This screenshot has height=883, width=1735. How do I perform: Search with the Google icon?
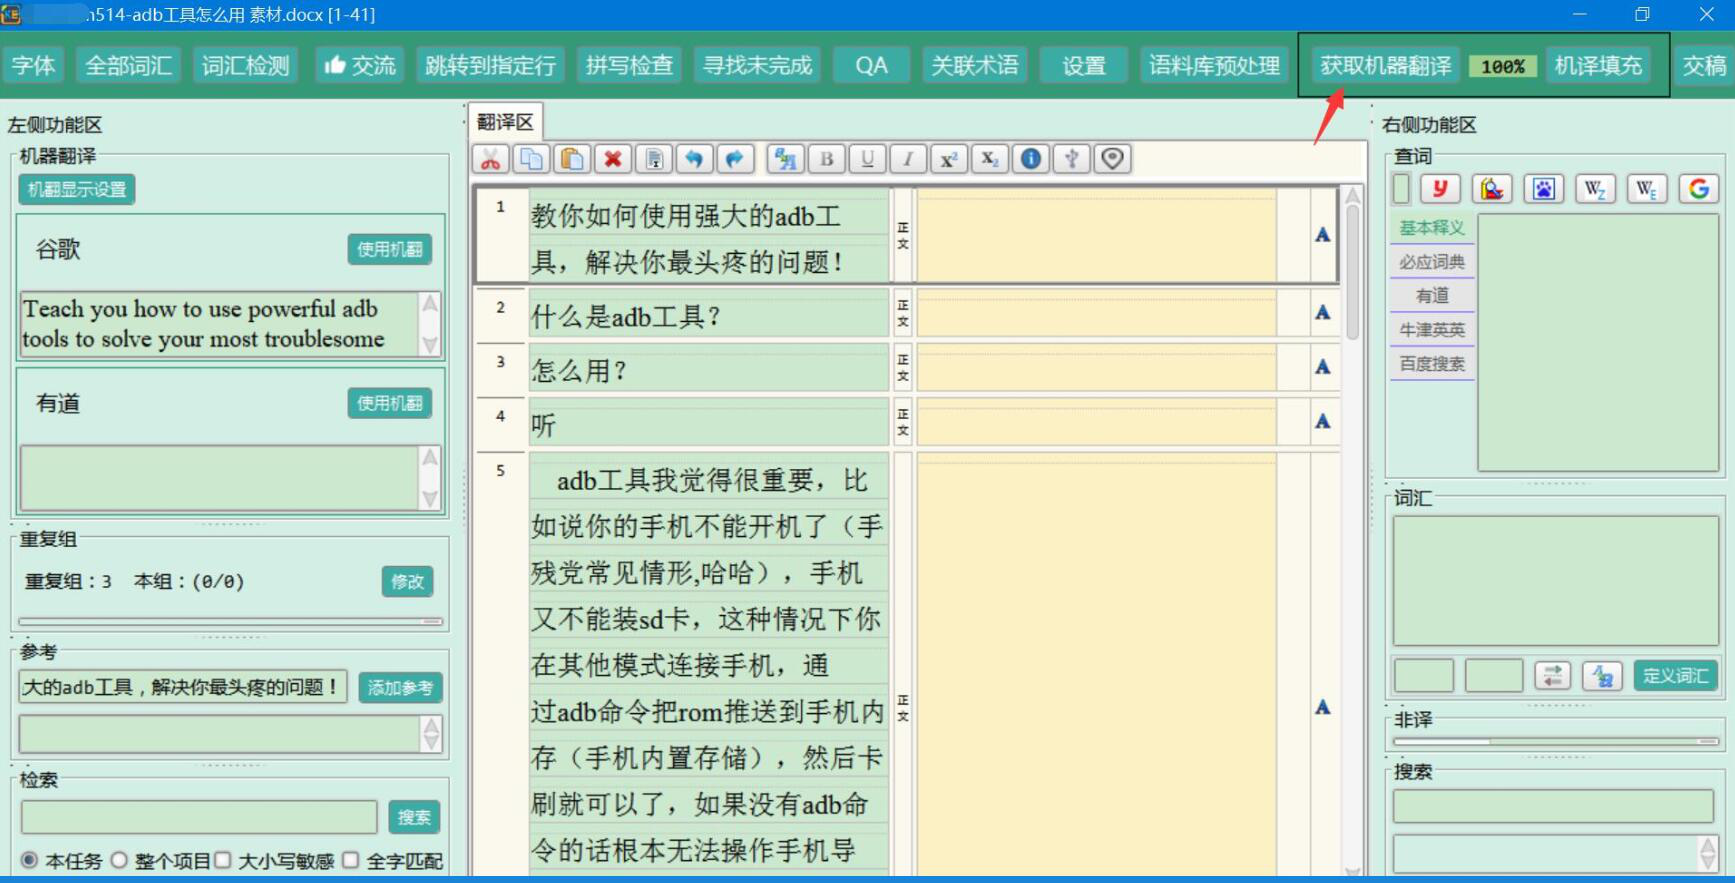(x=1699, y=189)
